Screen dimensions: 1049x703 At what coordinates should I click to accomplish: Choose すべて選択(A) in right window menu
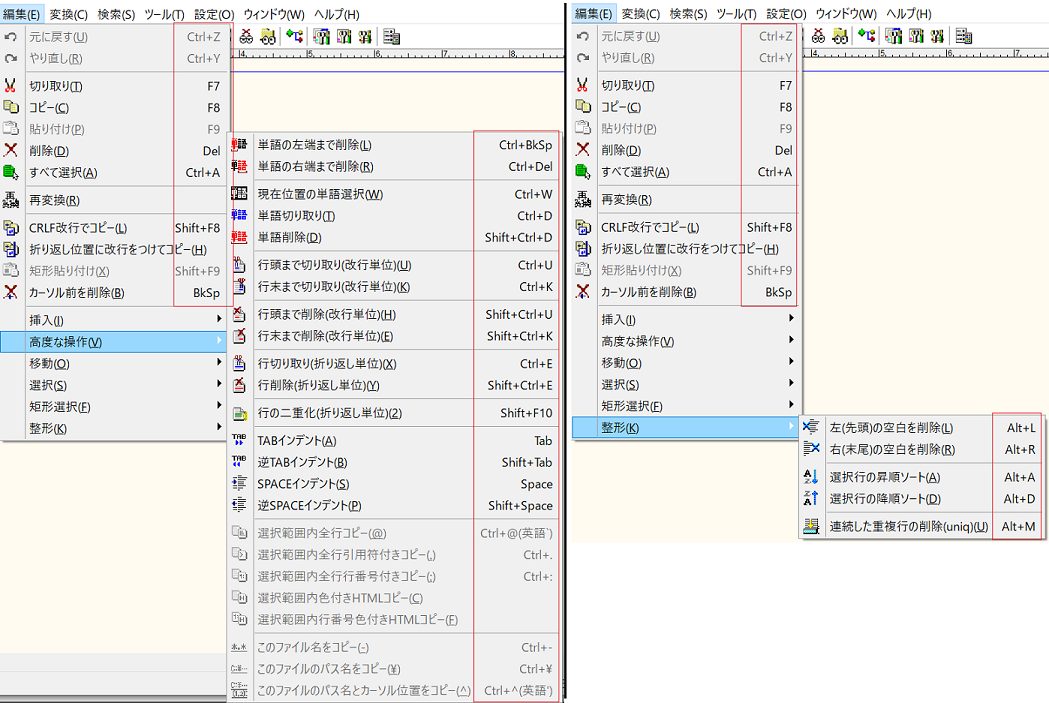686,172
